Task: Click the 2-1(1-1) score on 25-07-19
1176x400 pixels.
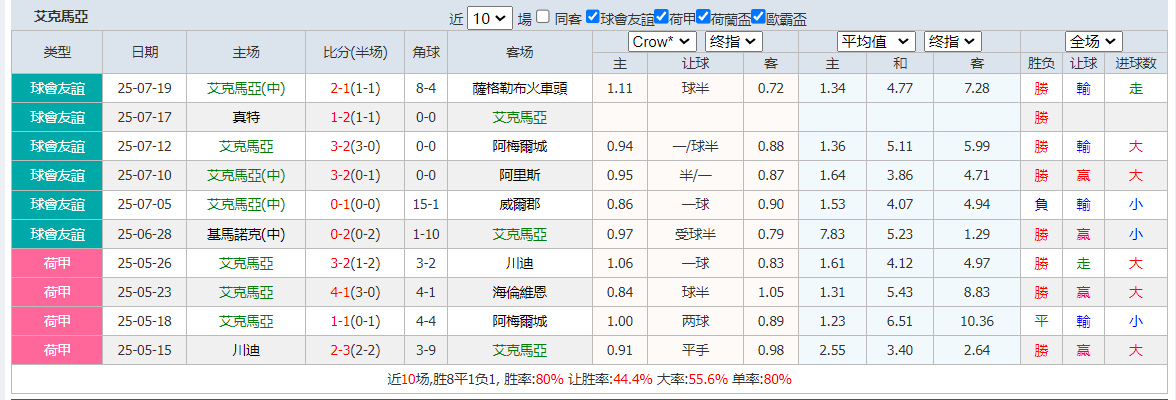Action: coord(355,88)
